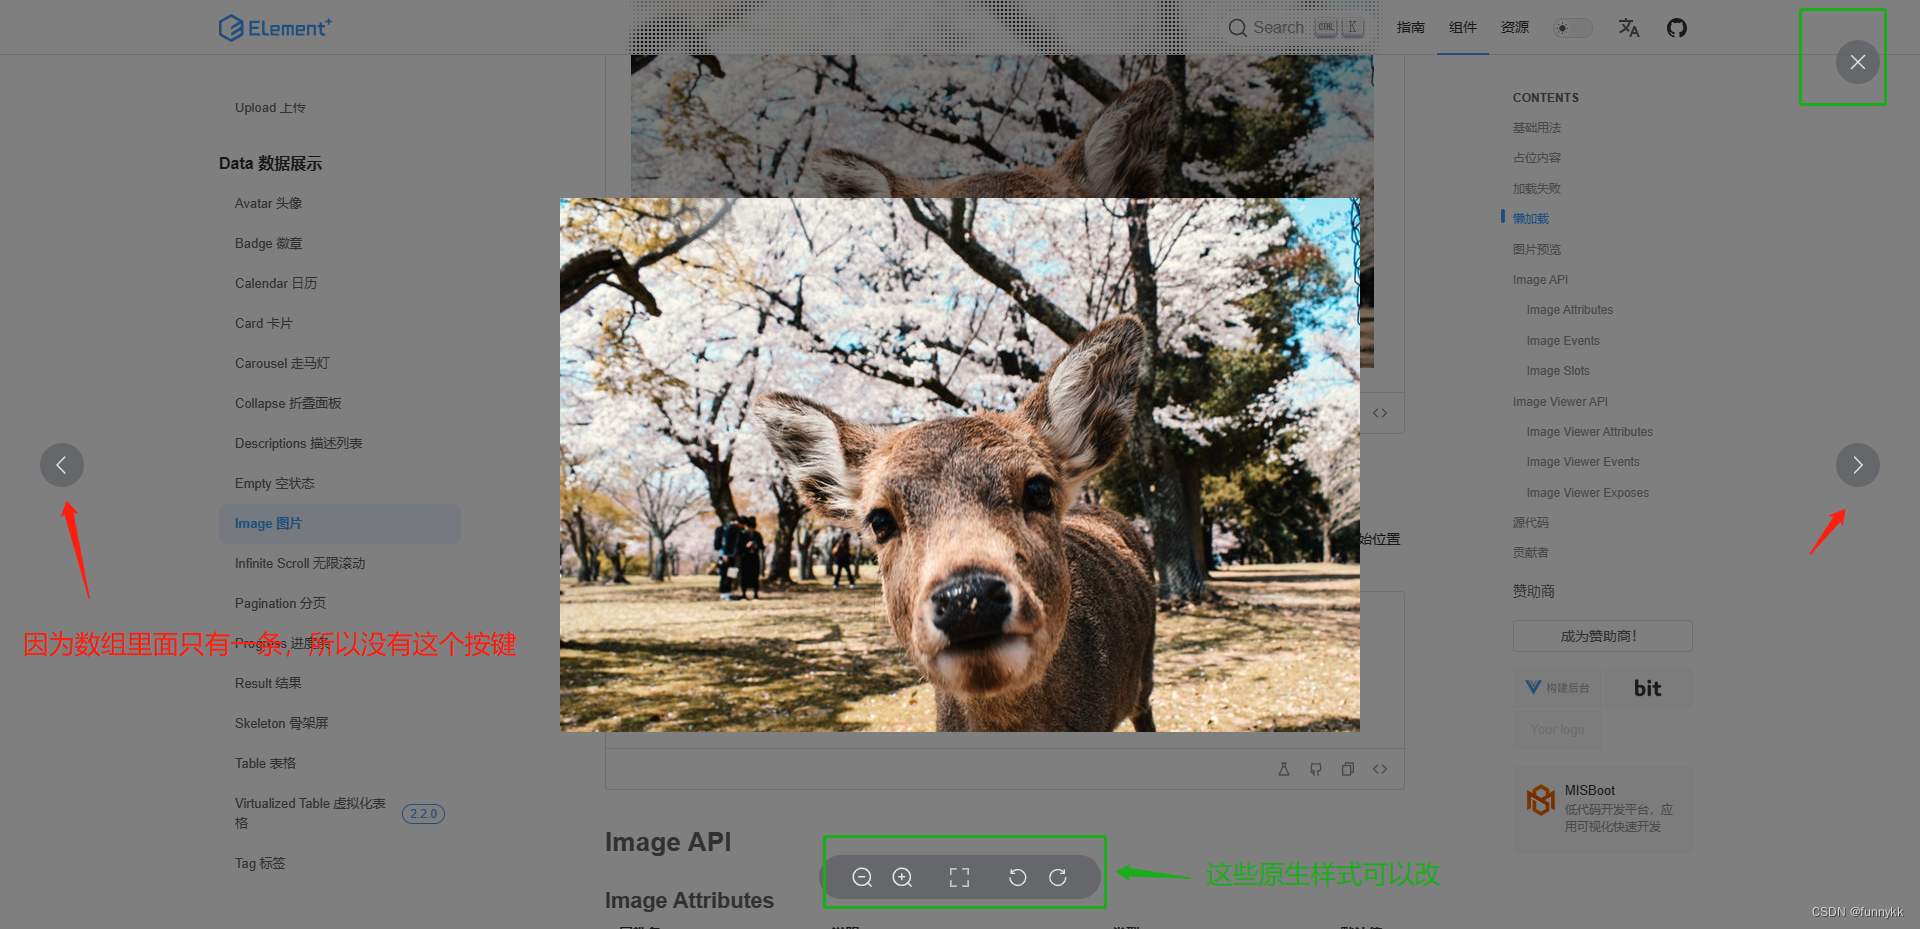Copy the demo code icon
The height and width of the screenshot is (929, 1920).
point(1348,769)
